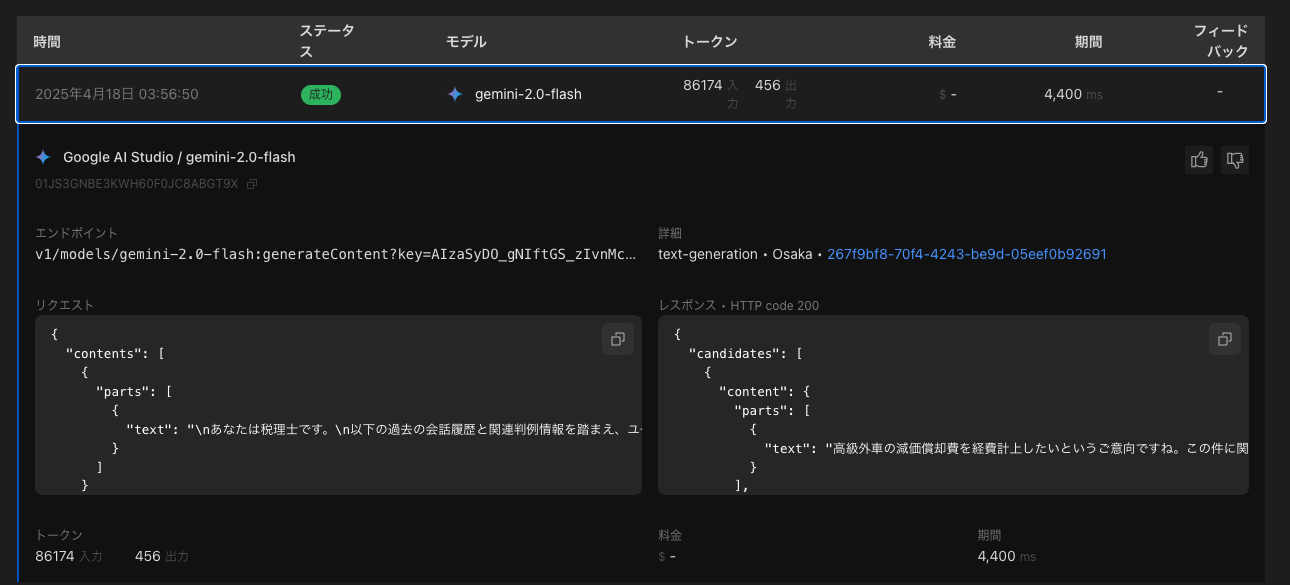Click the Gemini sparkle icon in log row
The height and width of the screenshot is (585, 1290).
click(x=455, y=94)
